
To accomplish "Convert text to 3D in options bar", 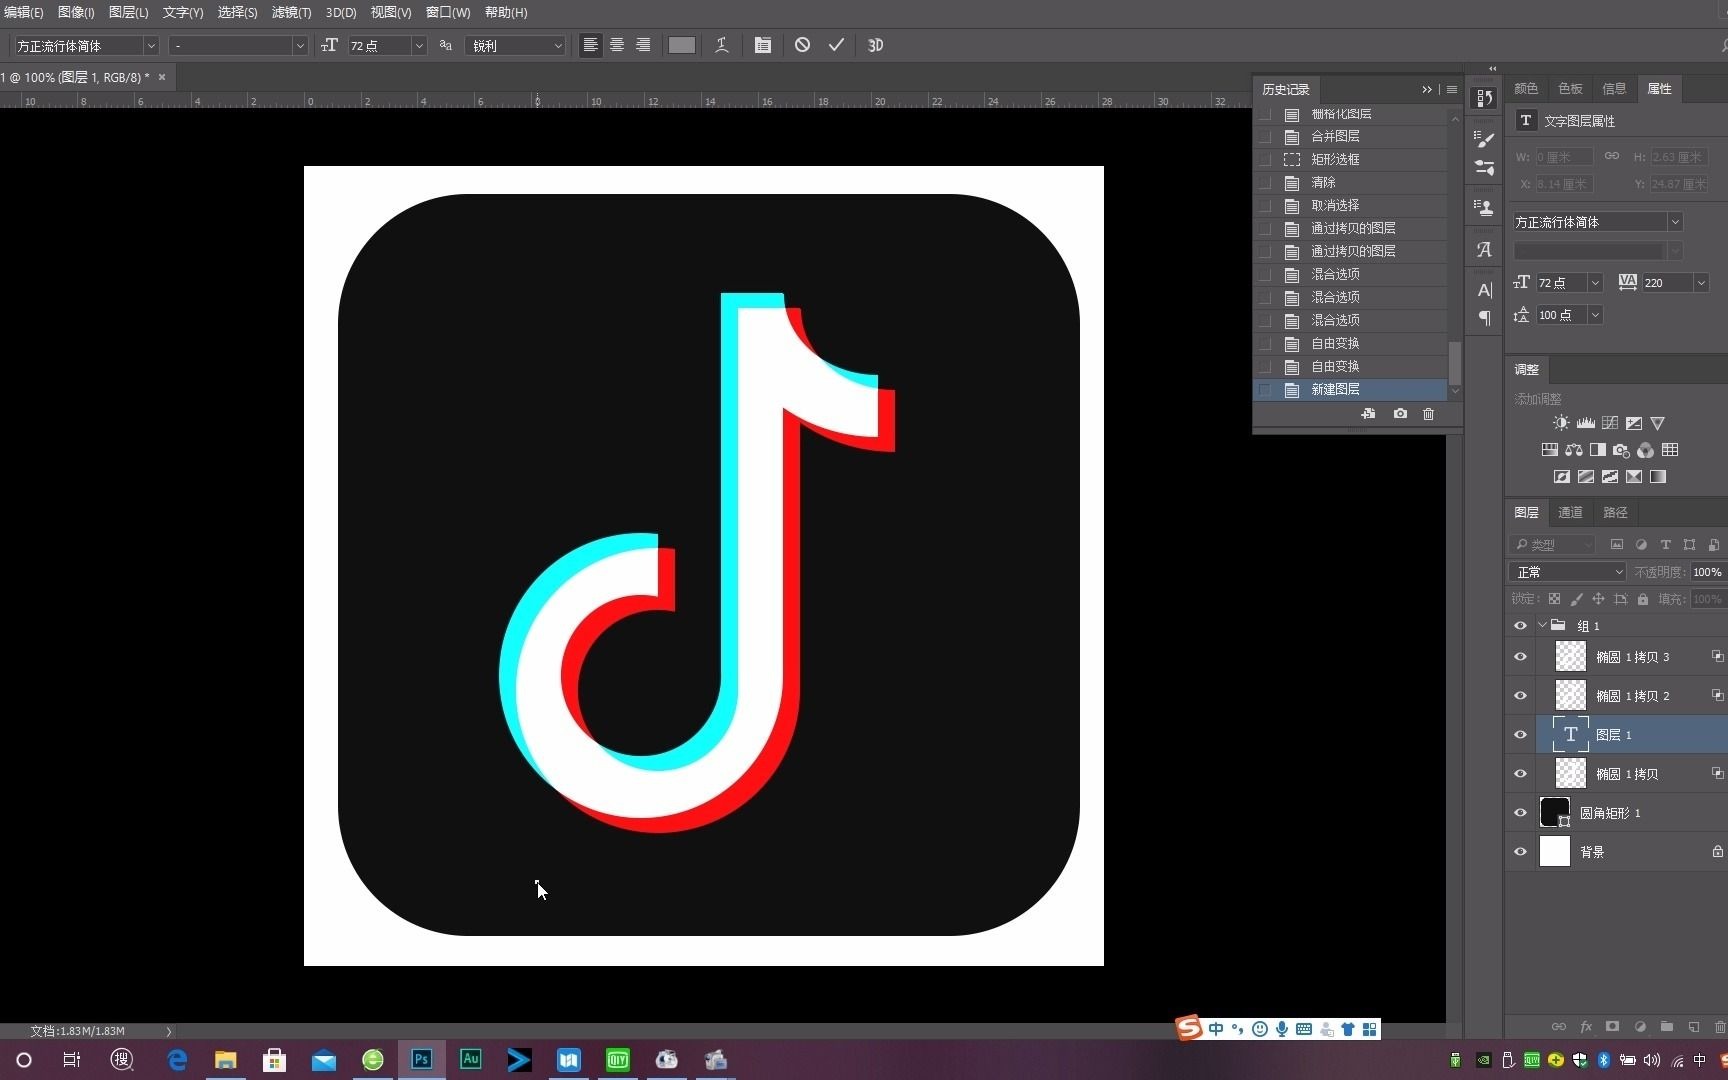I will point(875,45).
